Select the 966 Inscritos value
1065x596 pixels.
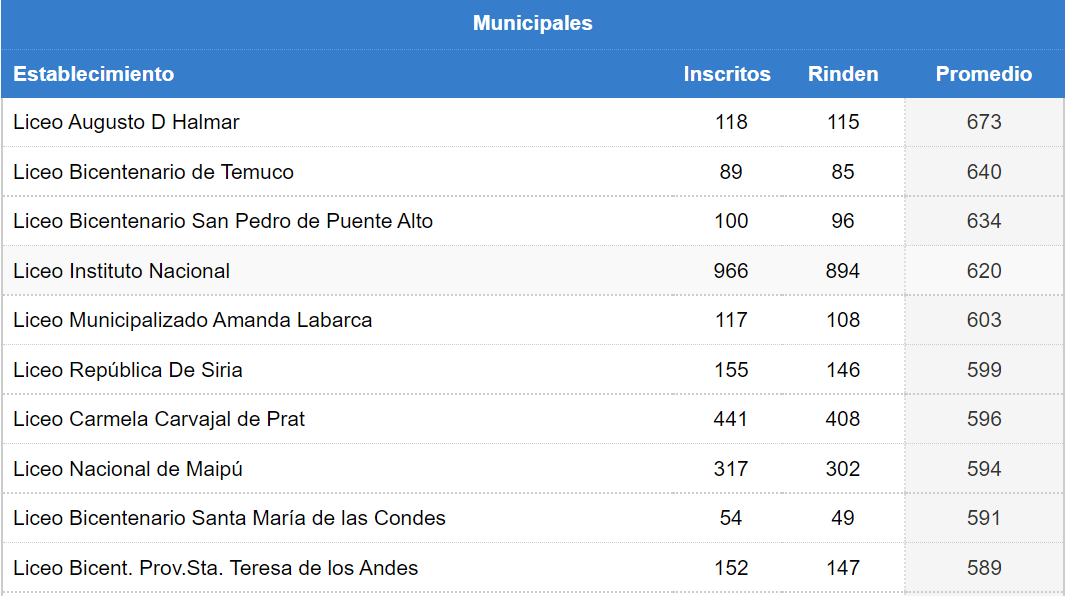(731, 270)
